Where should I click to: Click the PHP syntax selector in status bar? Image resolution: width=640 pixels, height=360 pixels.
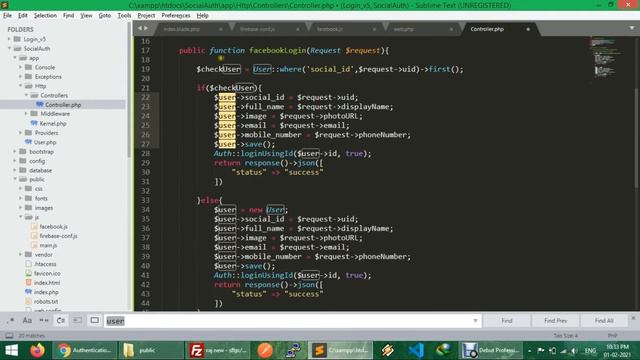click(612, 336)
